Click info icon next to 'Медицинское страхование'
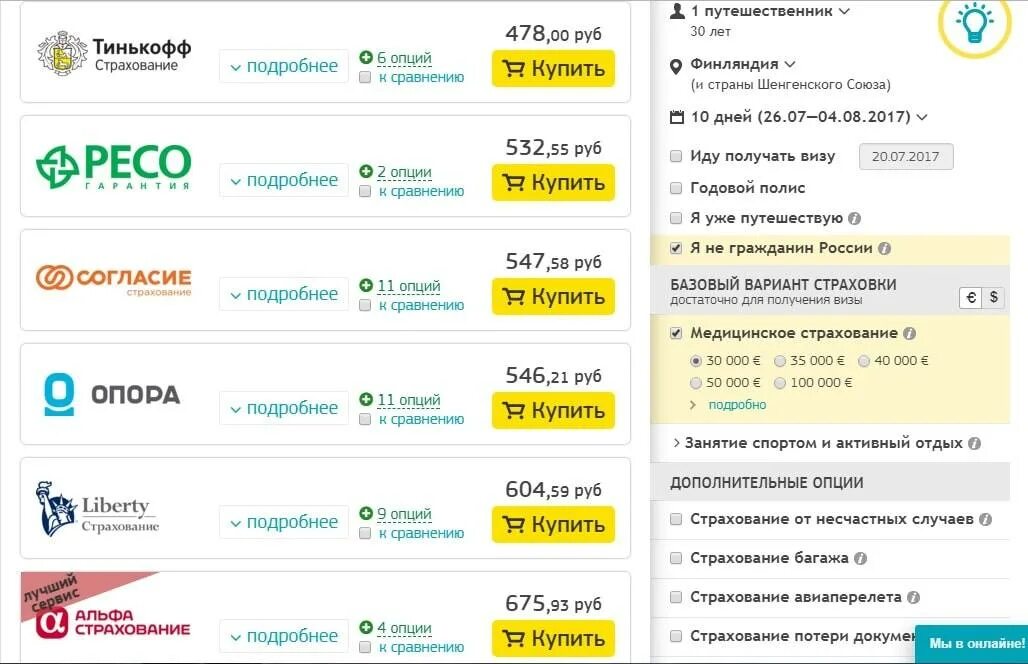1028x664 pixels. click(x=909, y=334)
